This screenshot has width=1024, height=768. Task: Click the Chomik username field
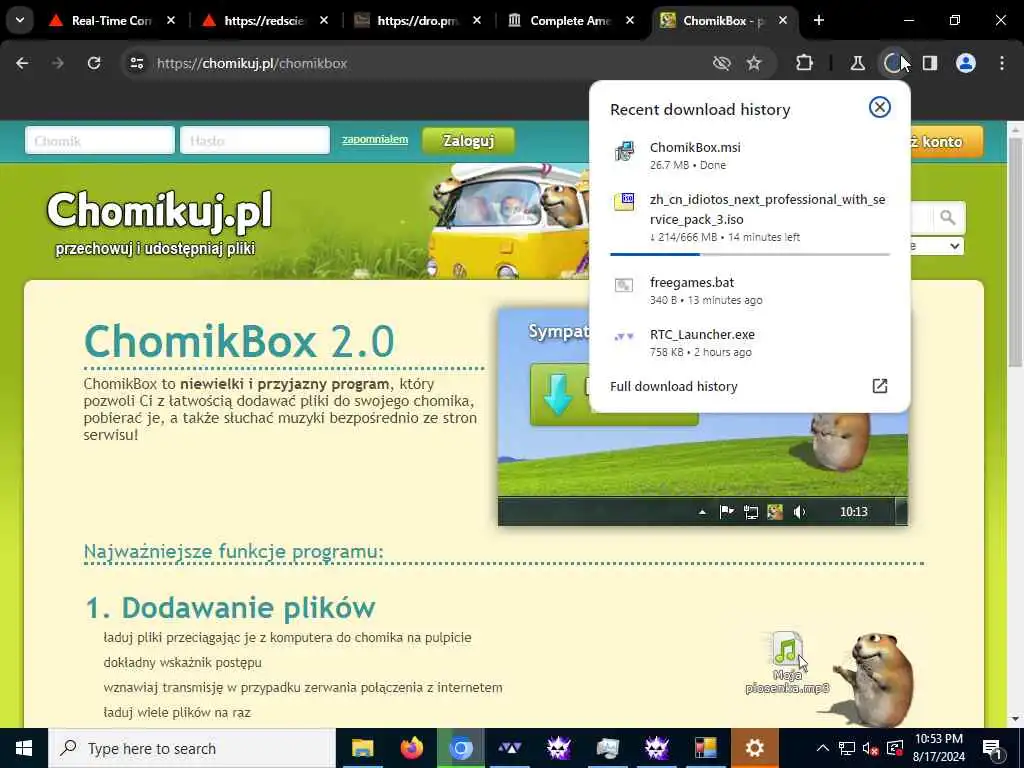point(100,140)
